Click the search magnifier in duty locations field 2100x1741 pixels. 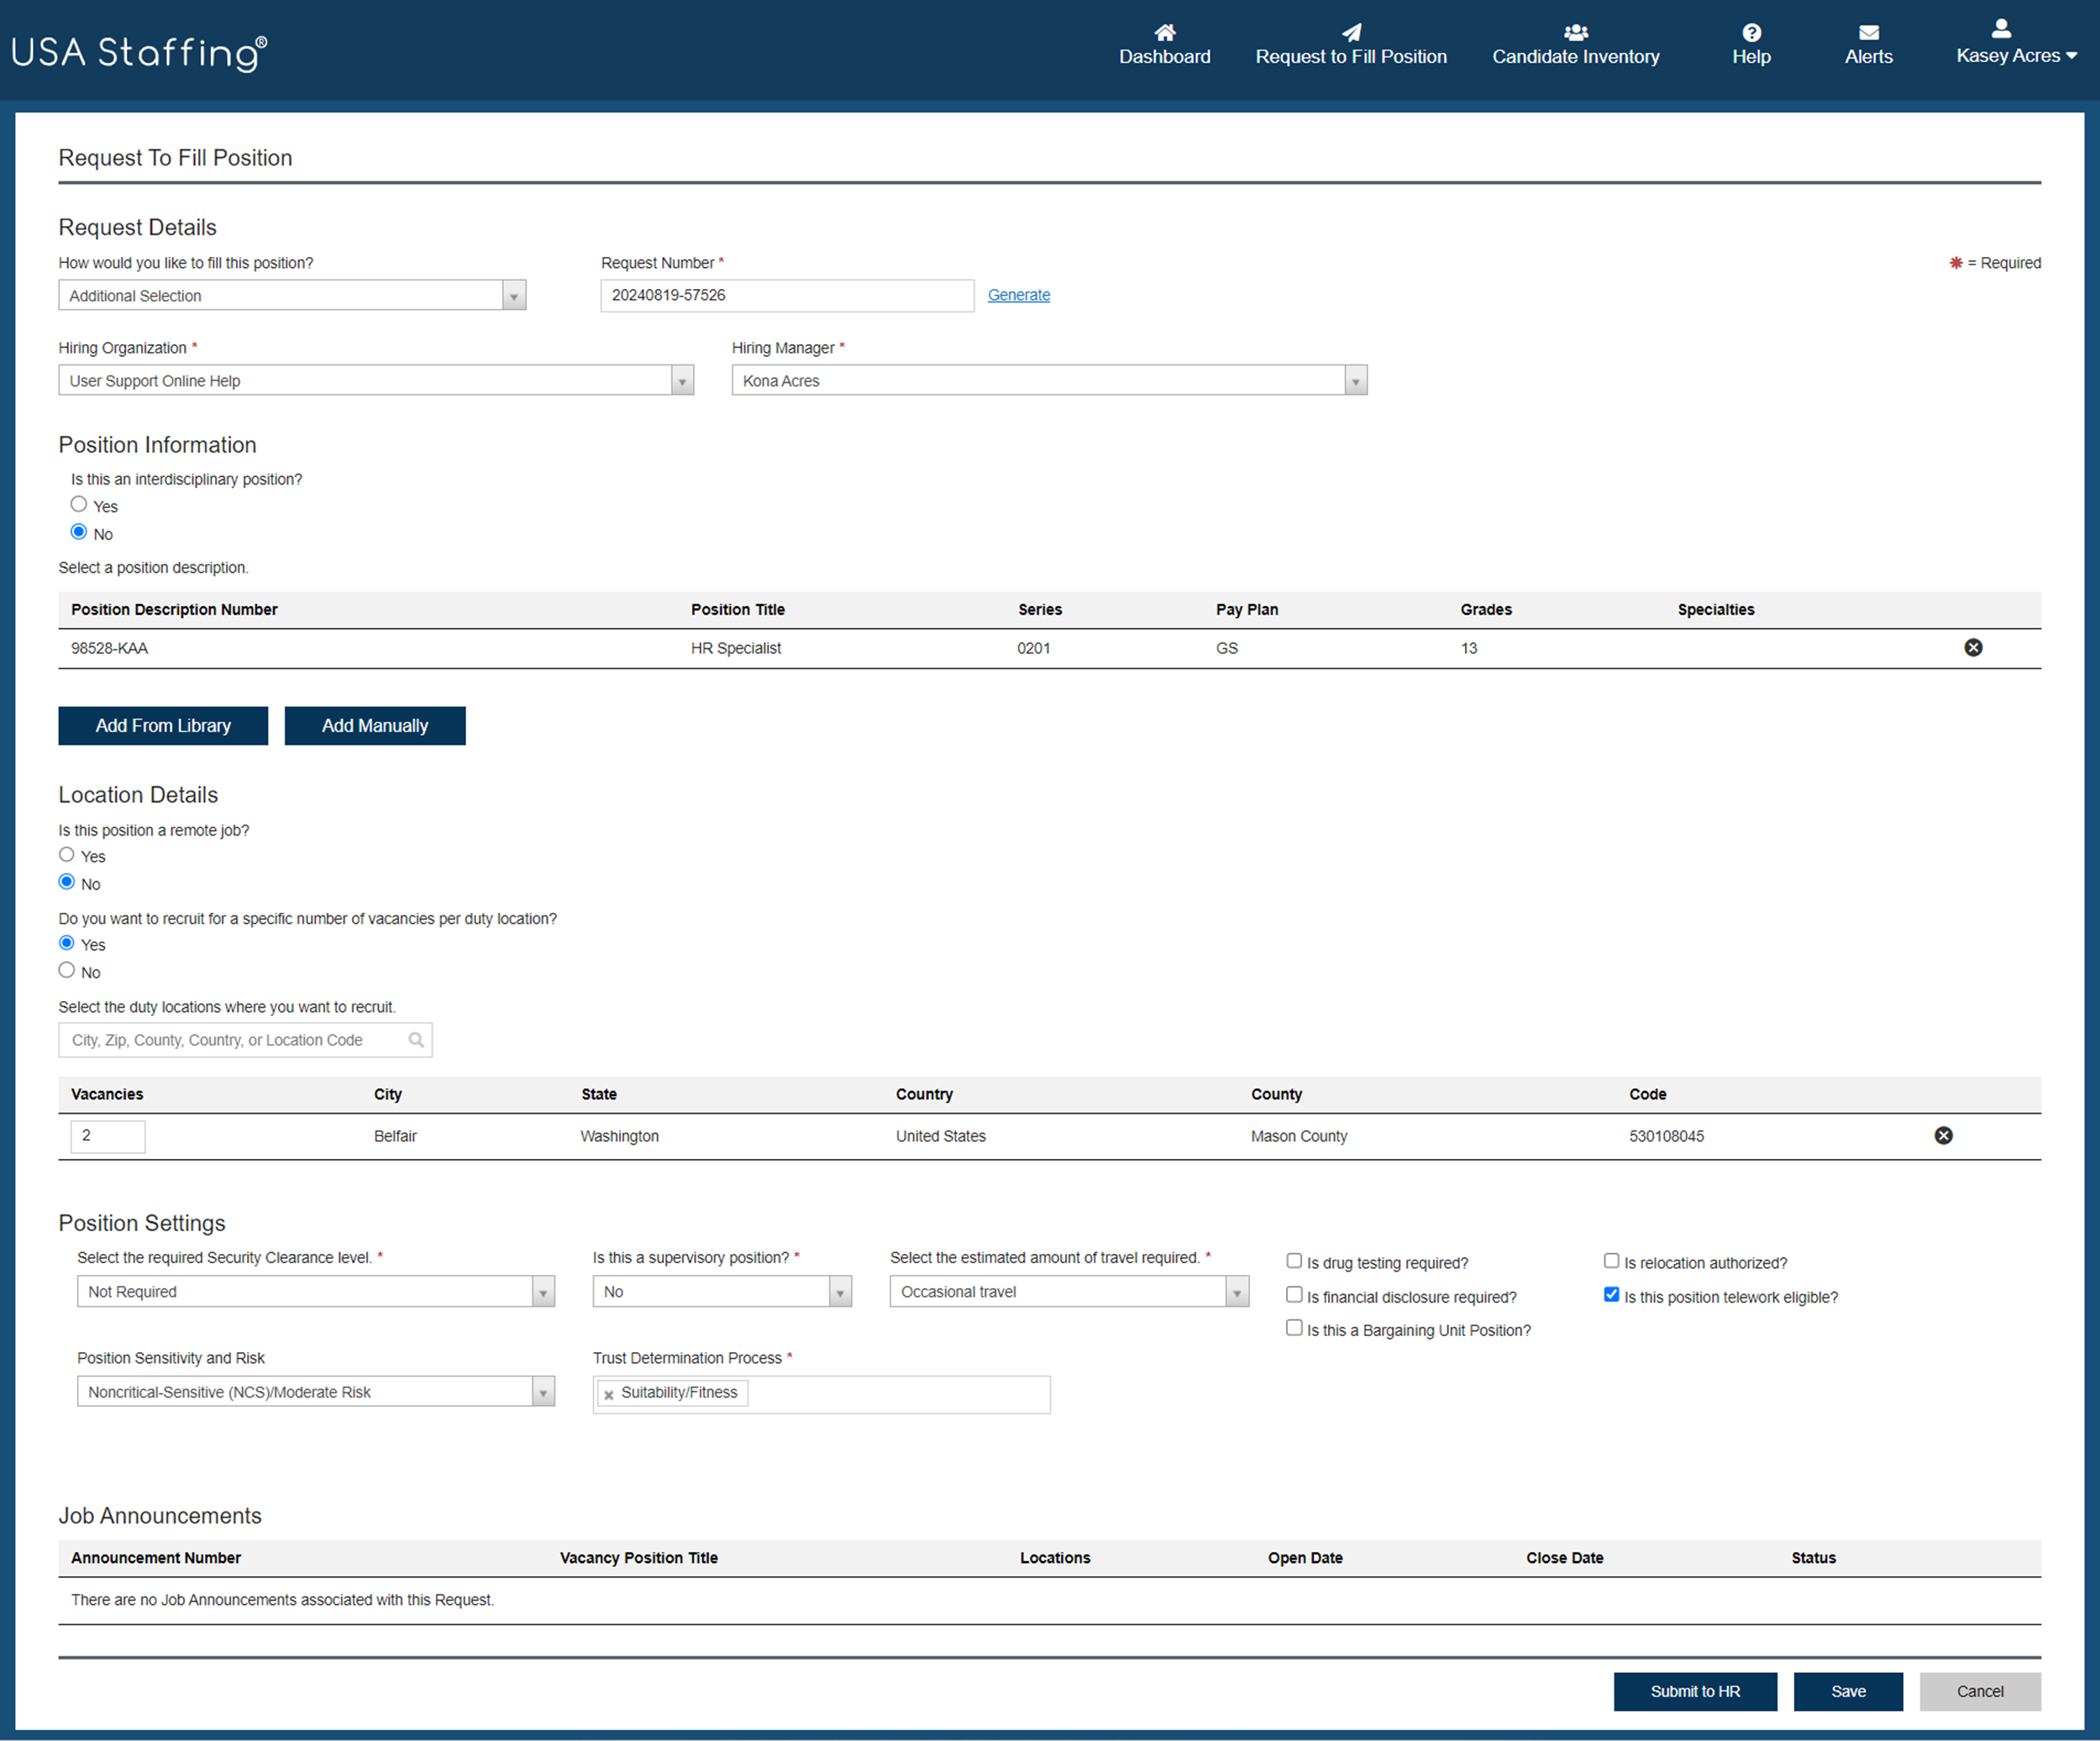[x=417, y=1040]
